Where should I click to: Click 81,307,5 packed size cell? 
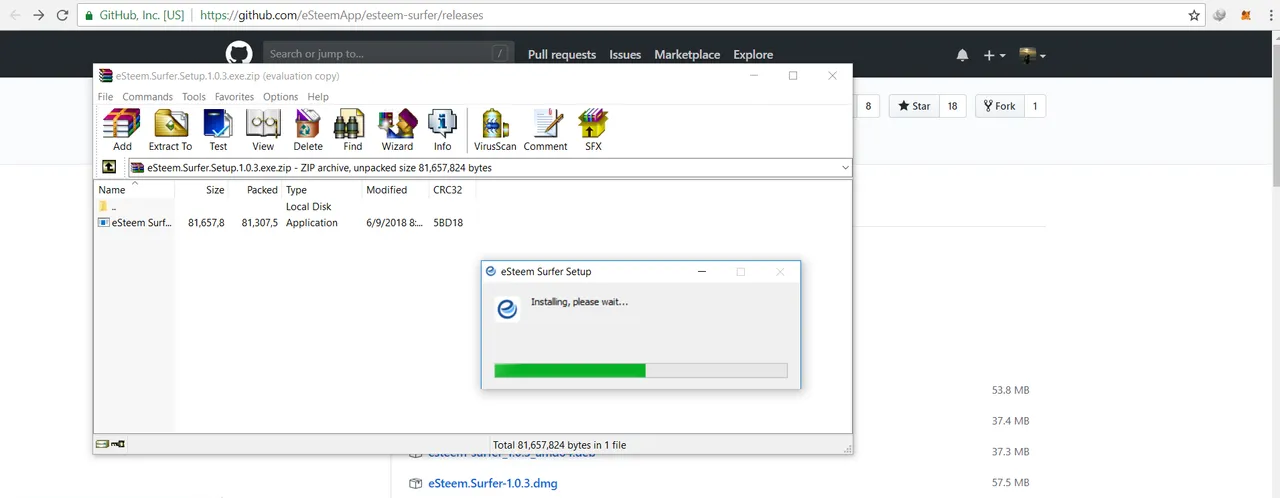(x=260, y=223)
